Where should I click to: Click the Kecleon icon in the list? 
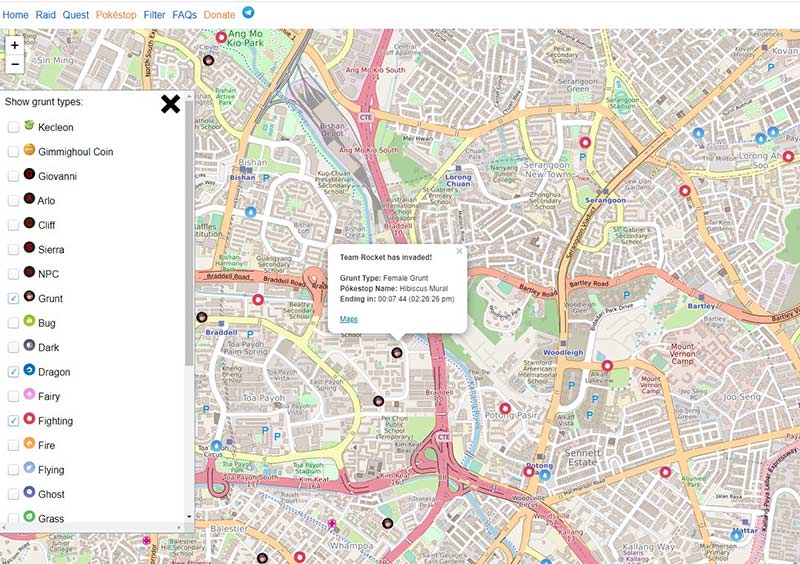coord(29,125)
